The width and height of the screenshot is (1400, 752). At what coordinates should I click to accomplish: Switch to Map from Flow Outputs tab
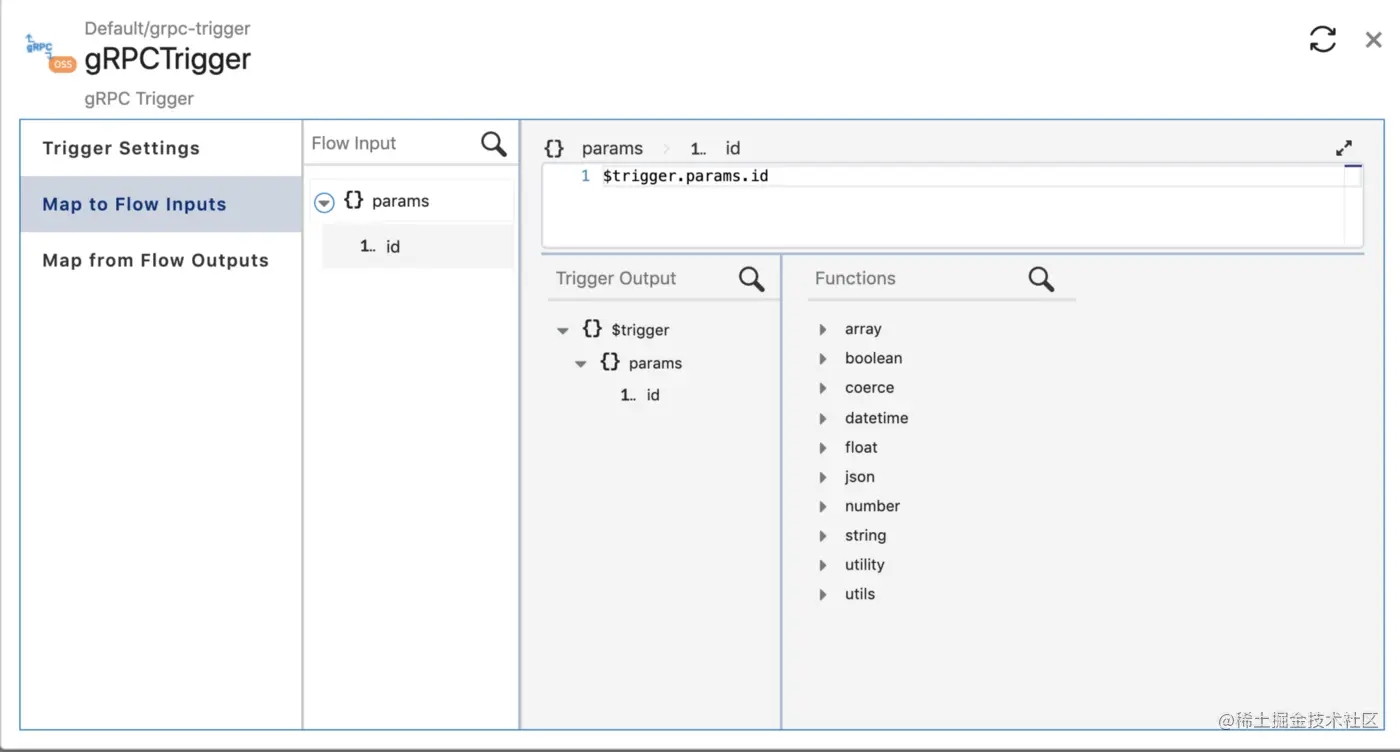coord(161,260)
